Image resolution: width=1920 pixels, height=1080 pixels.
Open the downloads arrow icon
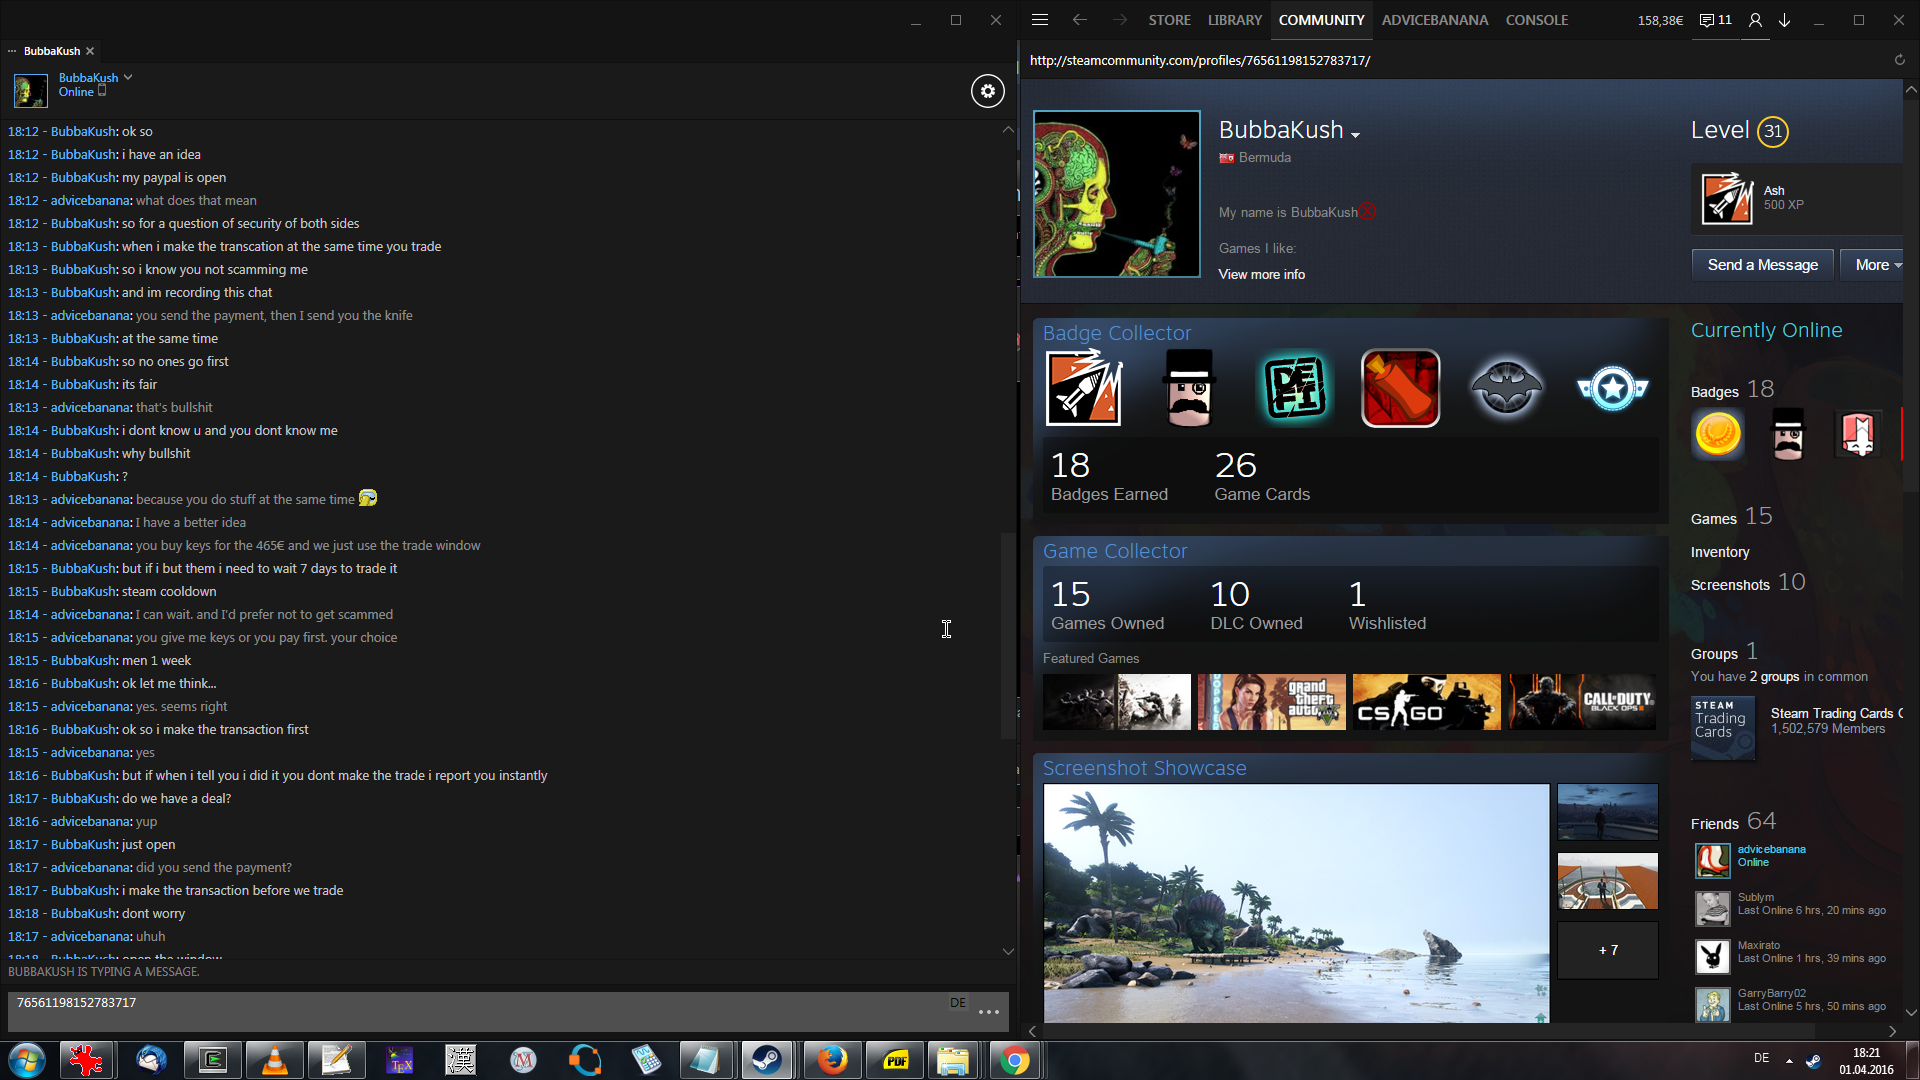coord(1784,20)
